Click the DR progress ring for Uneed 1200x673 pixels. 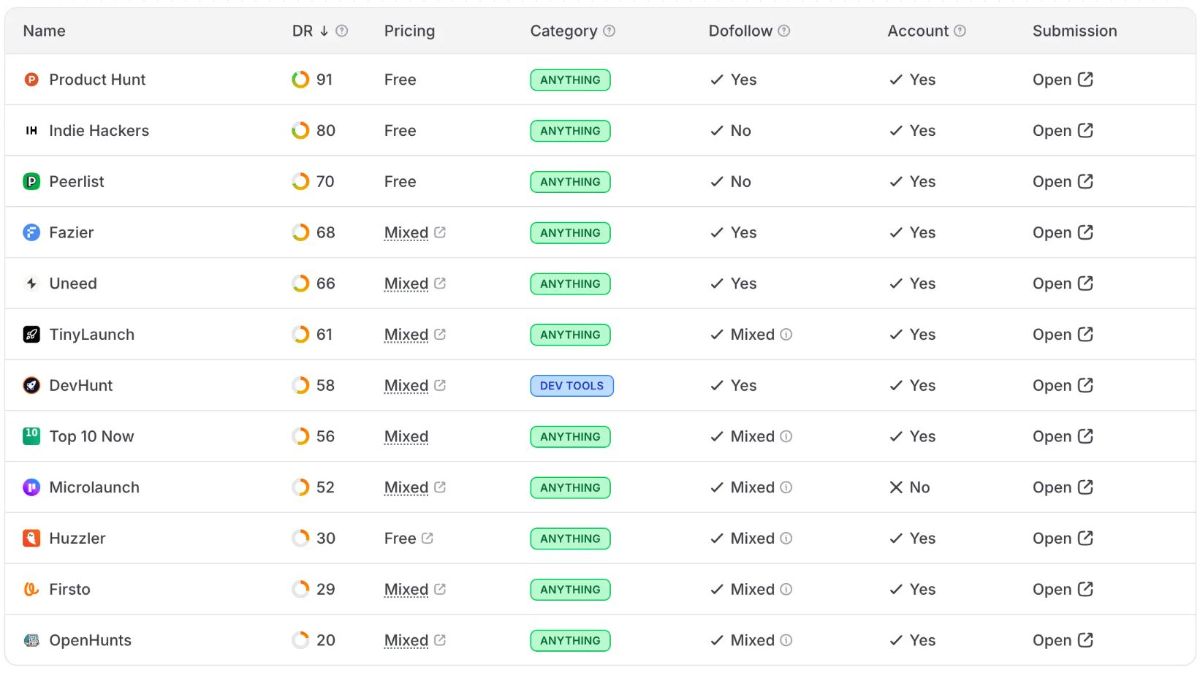click(x=300, y=284)
